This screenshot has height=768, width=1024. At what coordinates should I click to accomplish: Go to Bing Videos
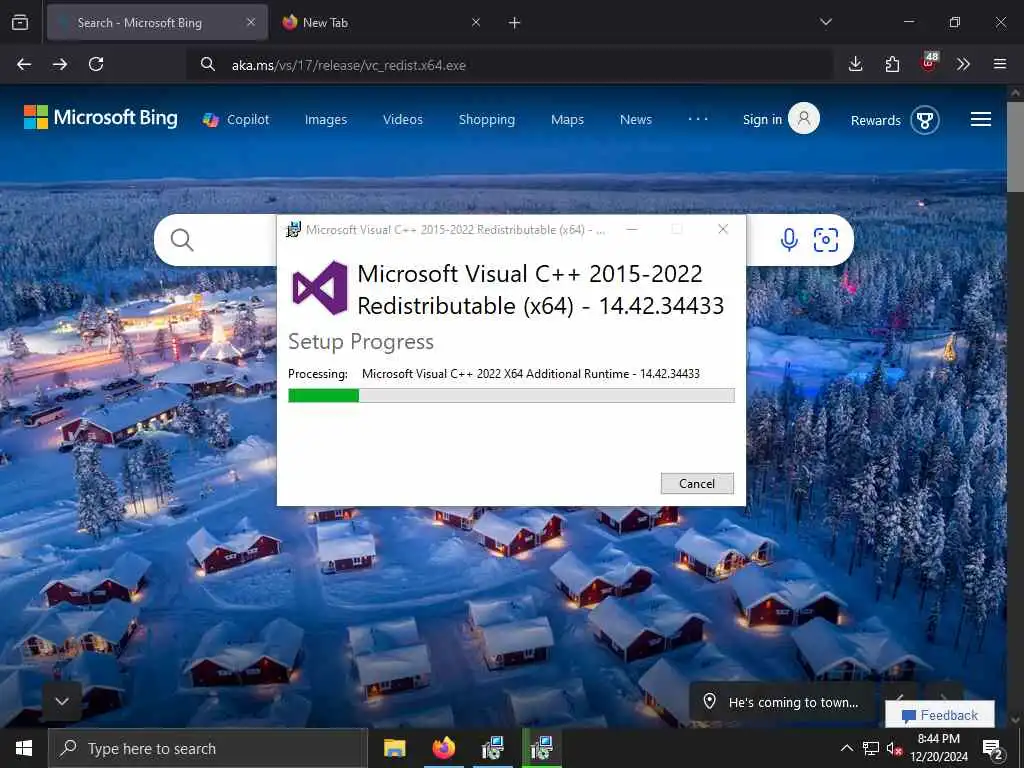point(403,120)
